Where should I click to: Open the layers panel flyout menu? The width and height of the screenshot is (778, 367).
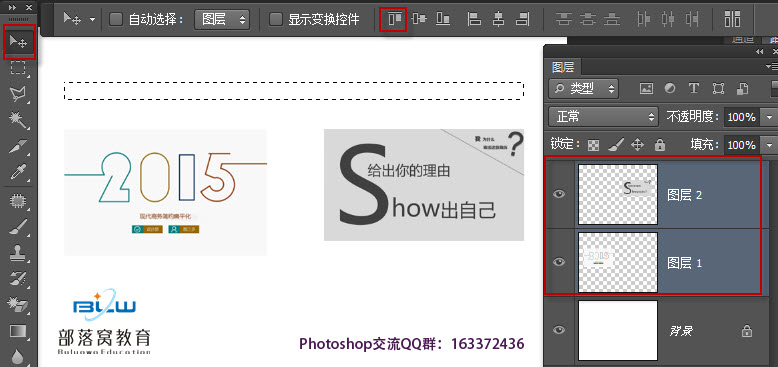(772, 66)
